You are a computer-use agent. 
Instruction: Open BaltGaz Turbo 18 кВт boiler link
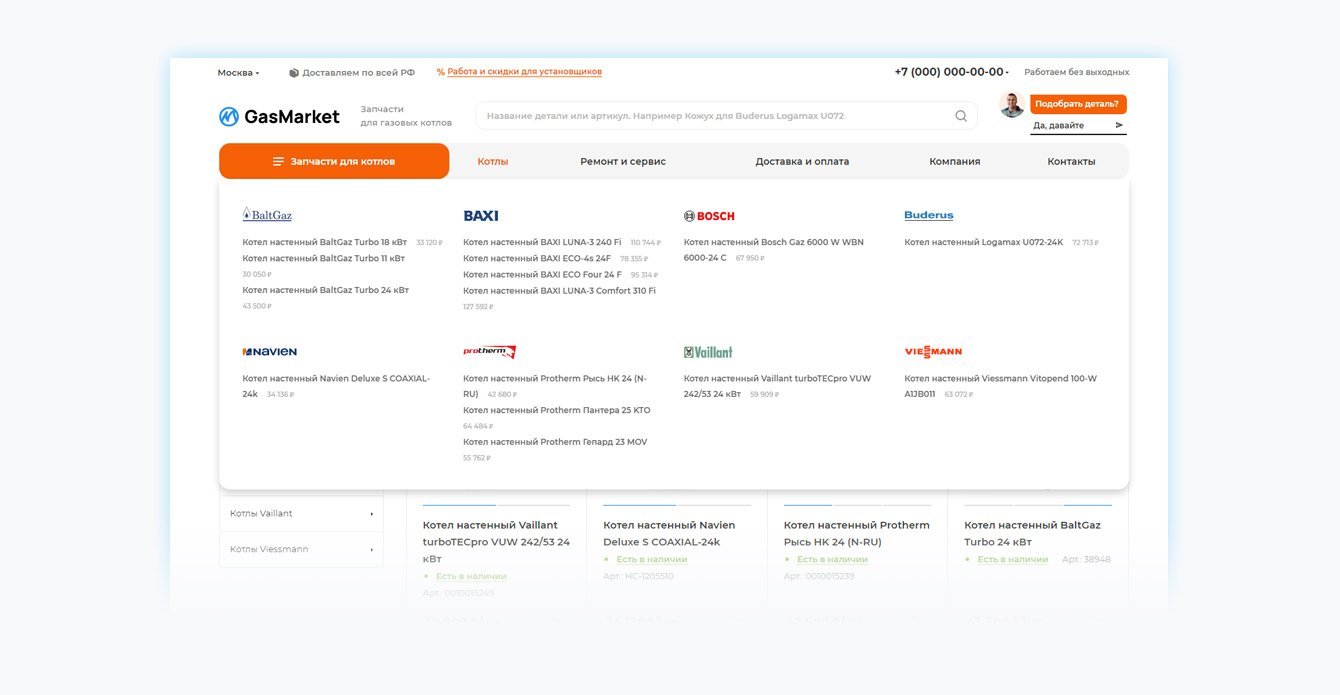point(325,242)
